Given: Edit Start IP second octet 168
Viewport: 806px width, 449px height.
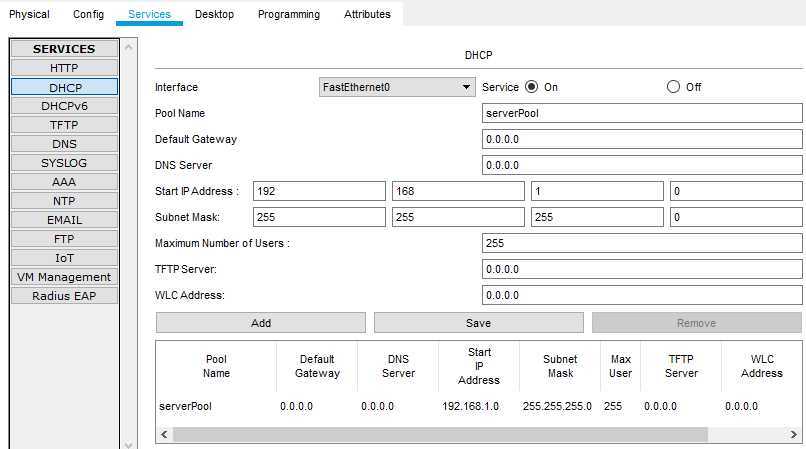Looking at the screenshot, I should point(458,191).
